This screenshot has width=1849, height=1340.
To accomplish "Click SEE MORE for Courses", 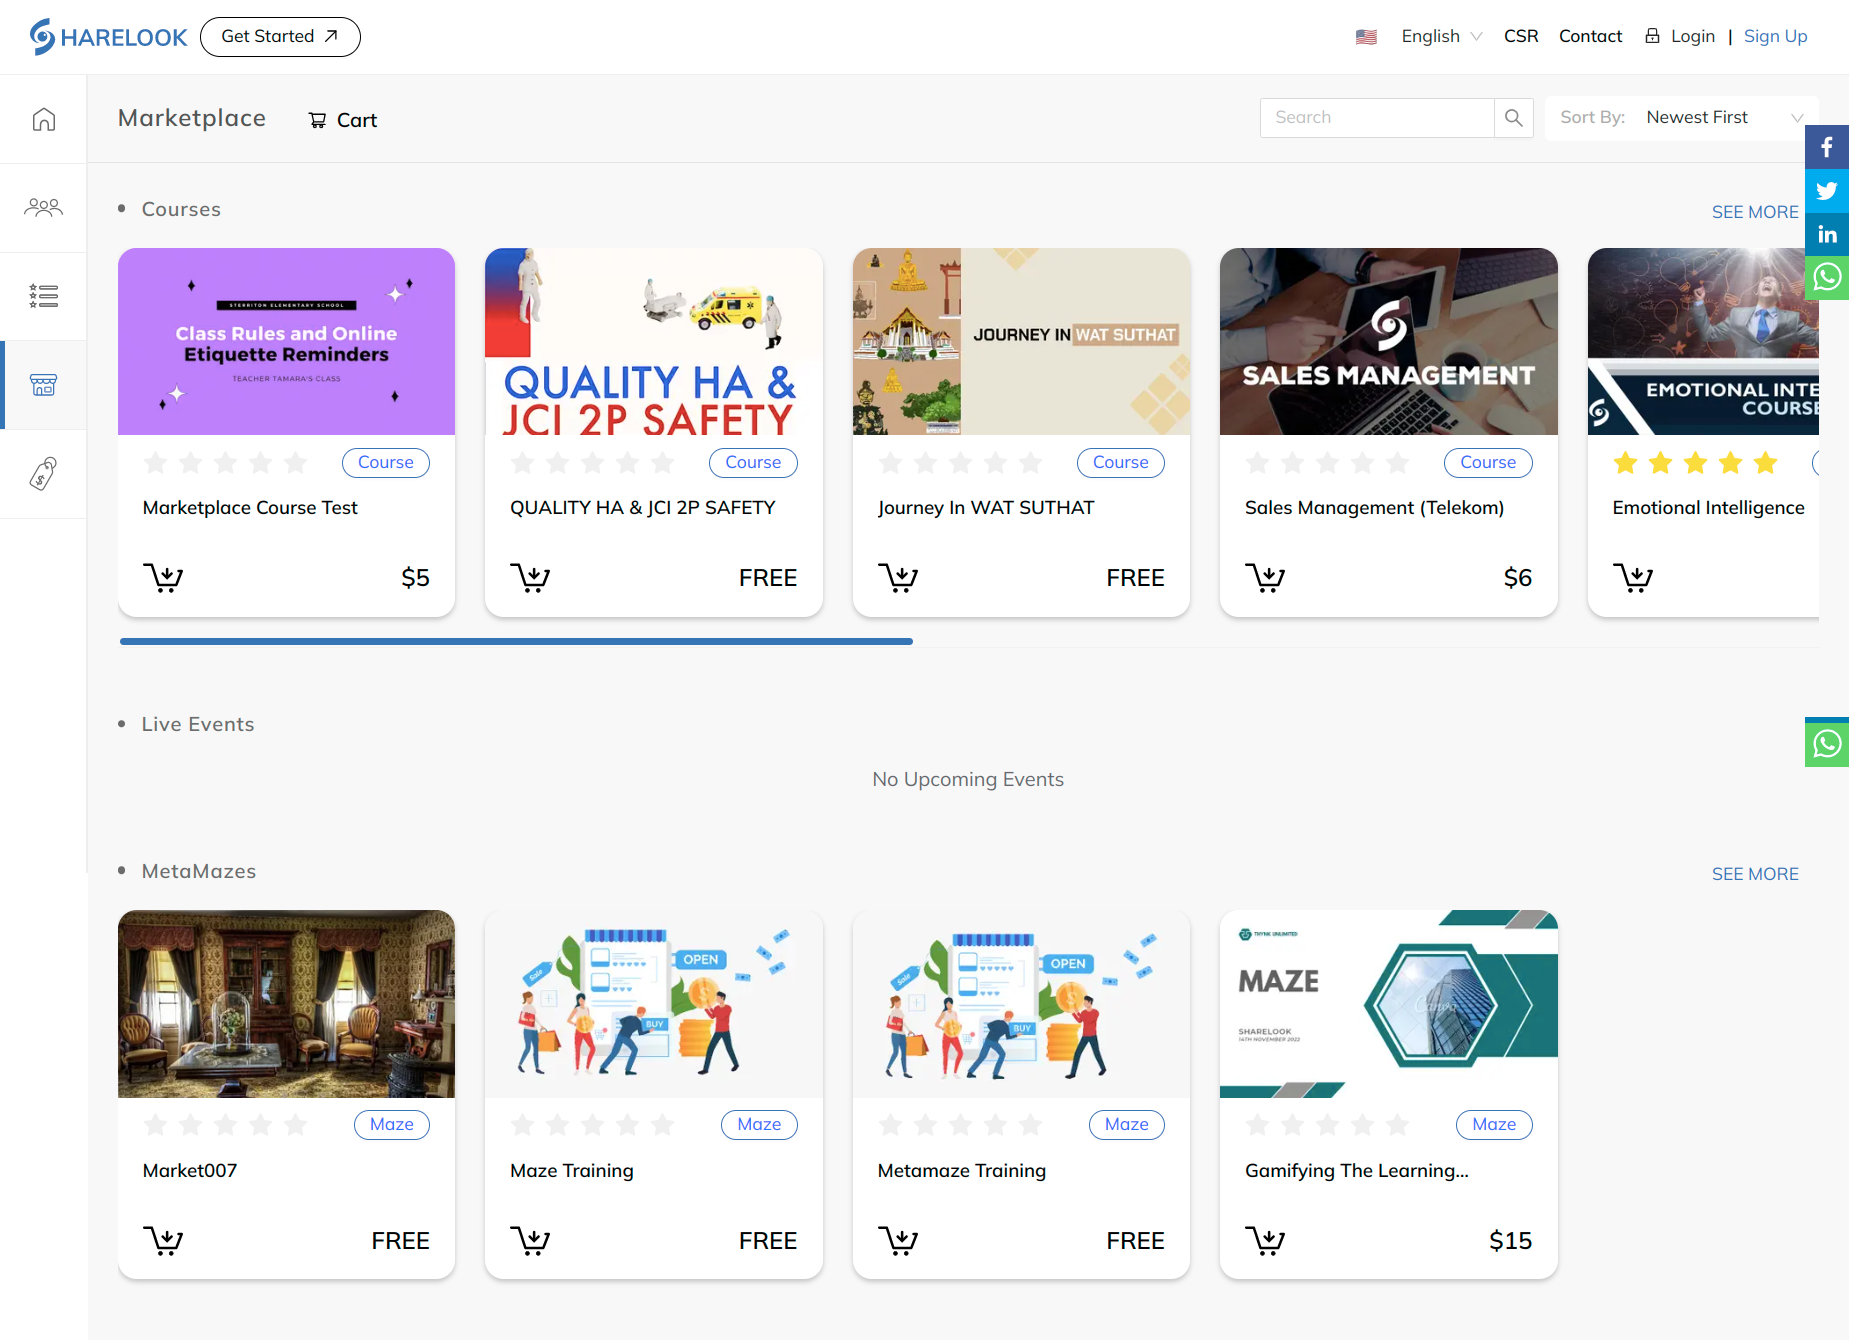I will pyautogui.click(x=1755, y=212).
